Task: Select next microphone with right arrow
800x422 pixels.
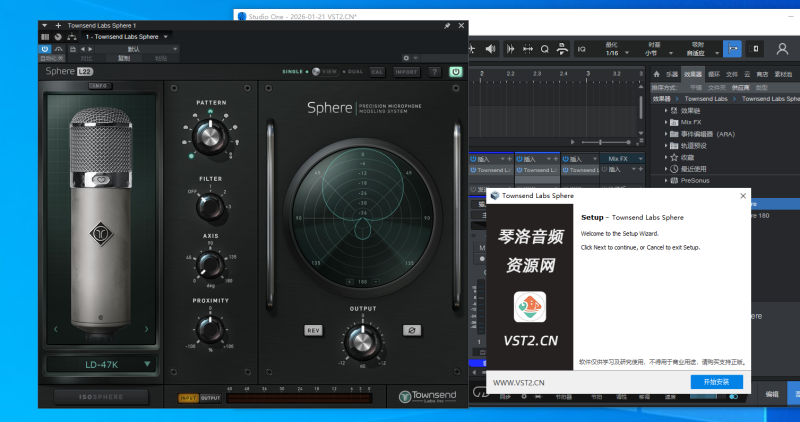Action: [147, 328]
